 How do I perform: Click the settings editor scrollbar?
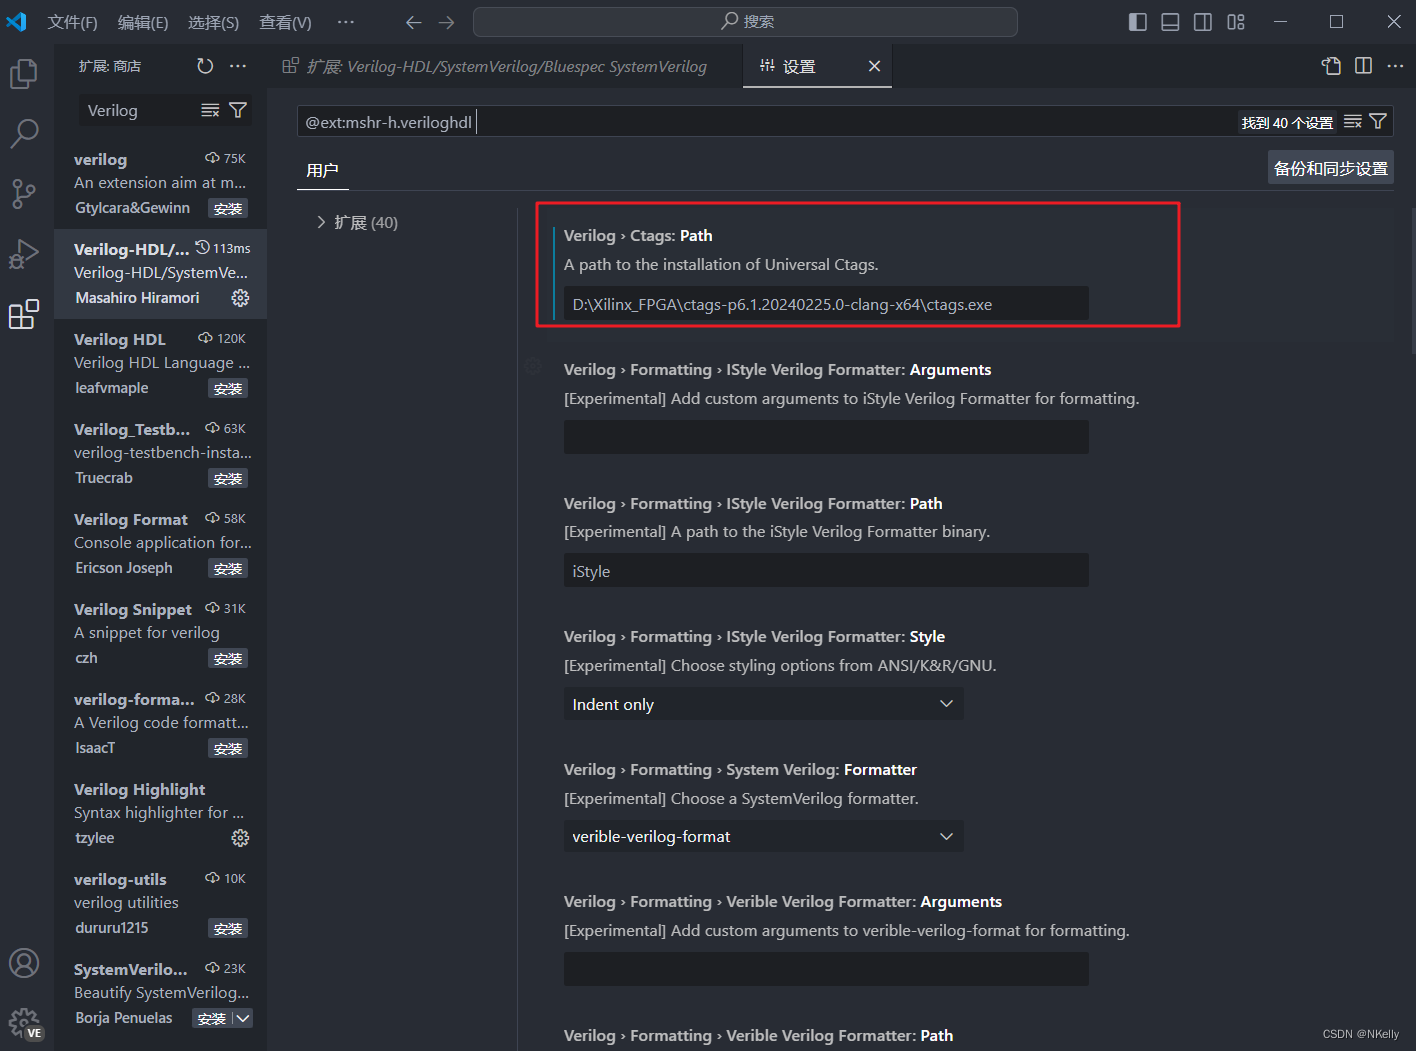(1411, 280)
